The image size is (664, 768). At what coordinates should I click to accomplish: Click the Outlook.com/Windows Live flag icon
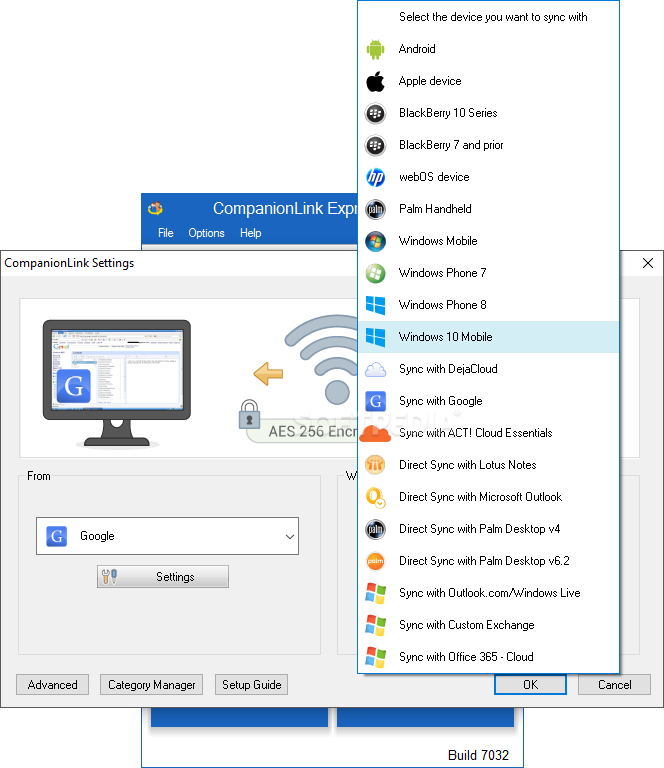376,593
